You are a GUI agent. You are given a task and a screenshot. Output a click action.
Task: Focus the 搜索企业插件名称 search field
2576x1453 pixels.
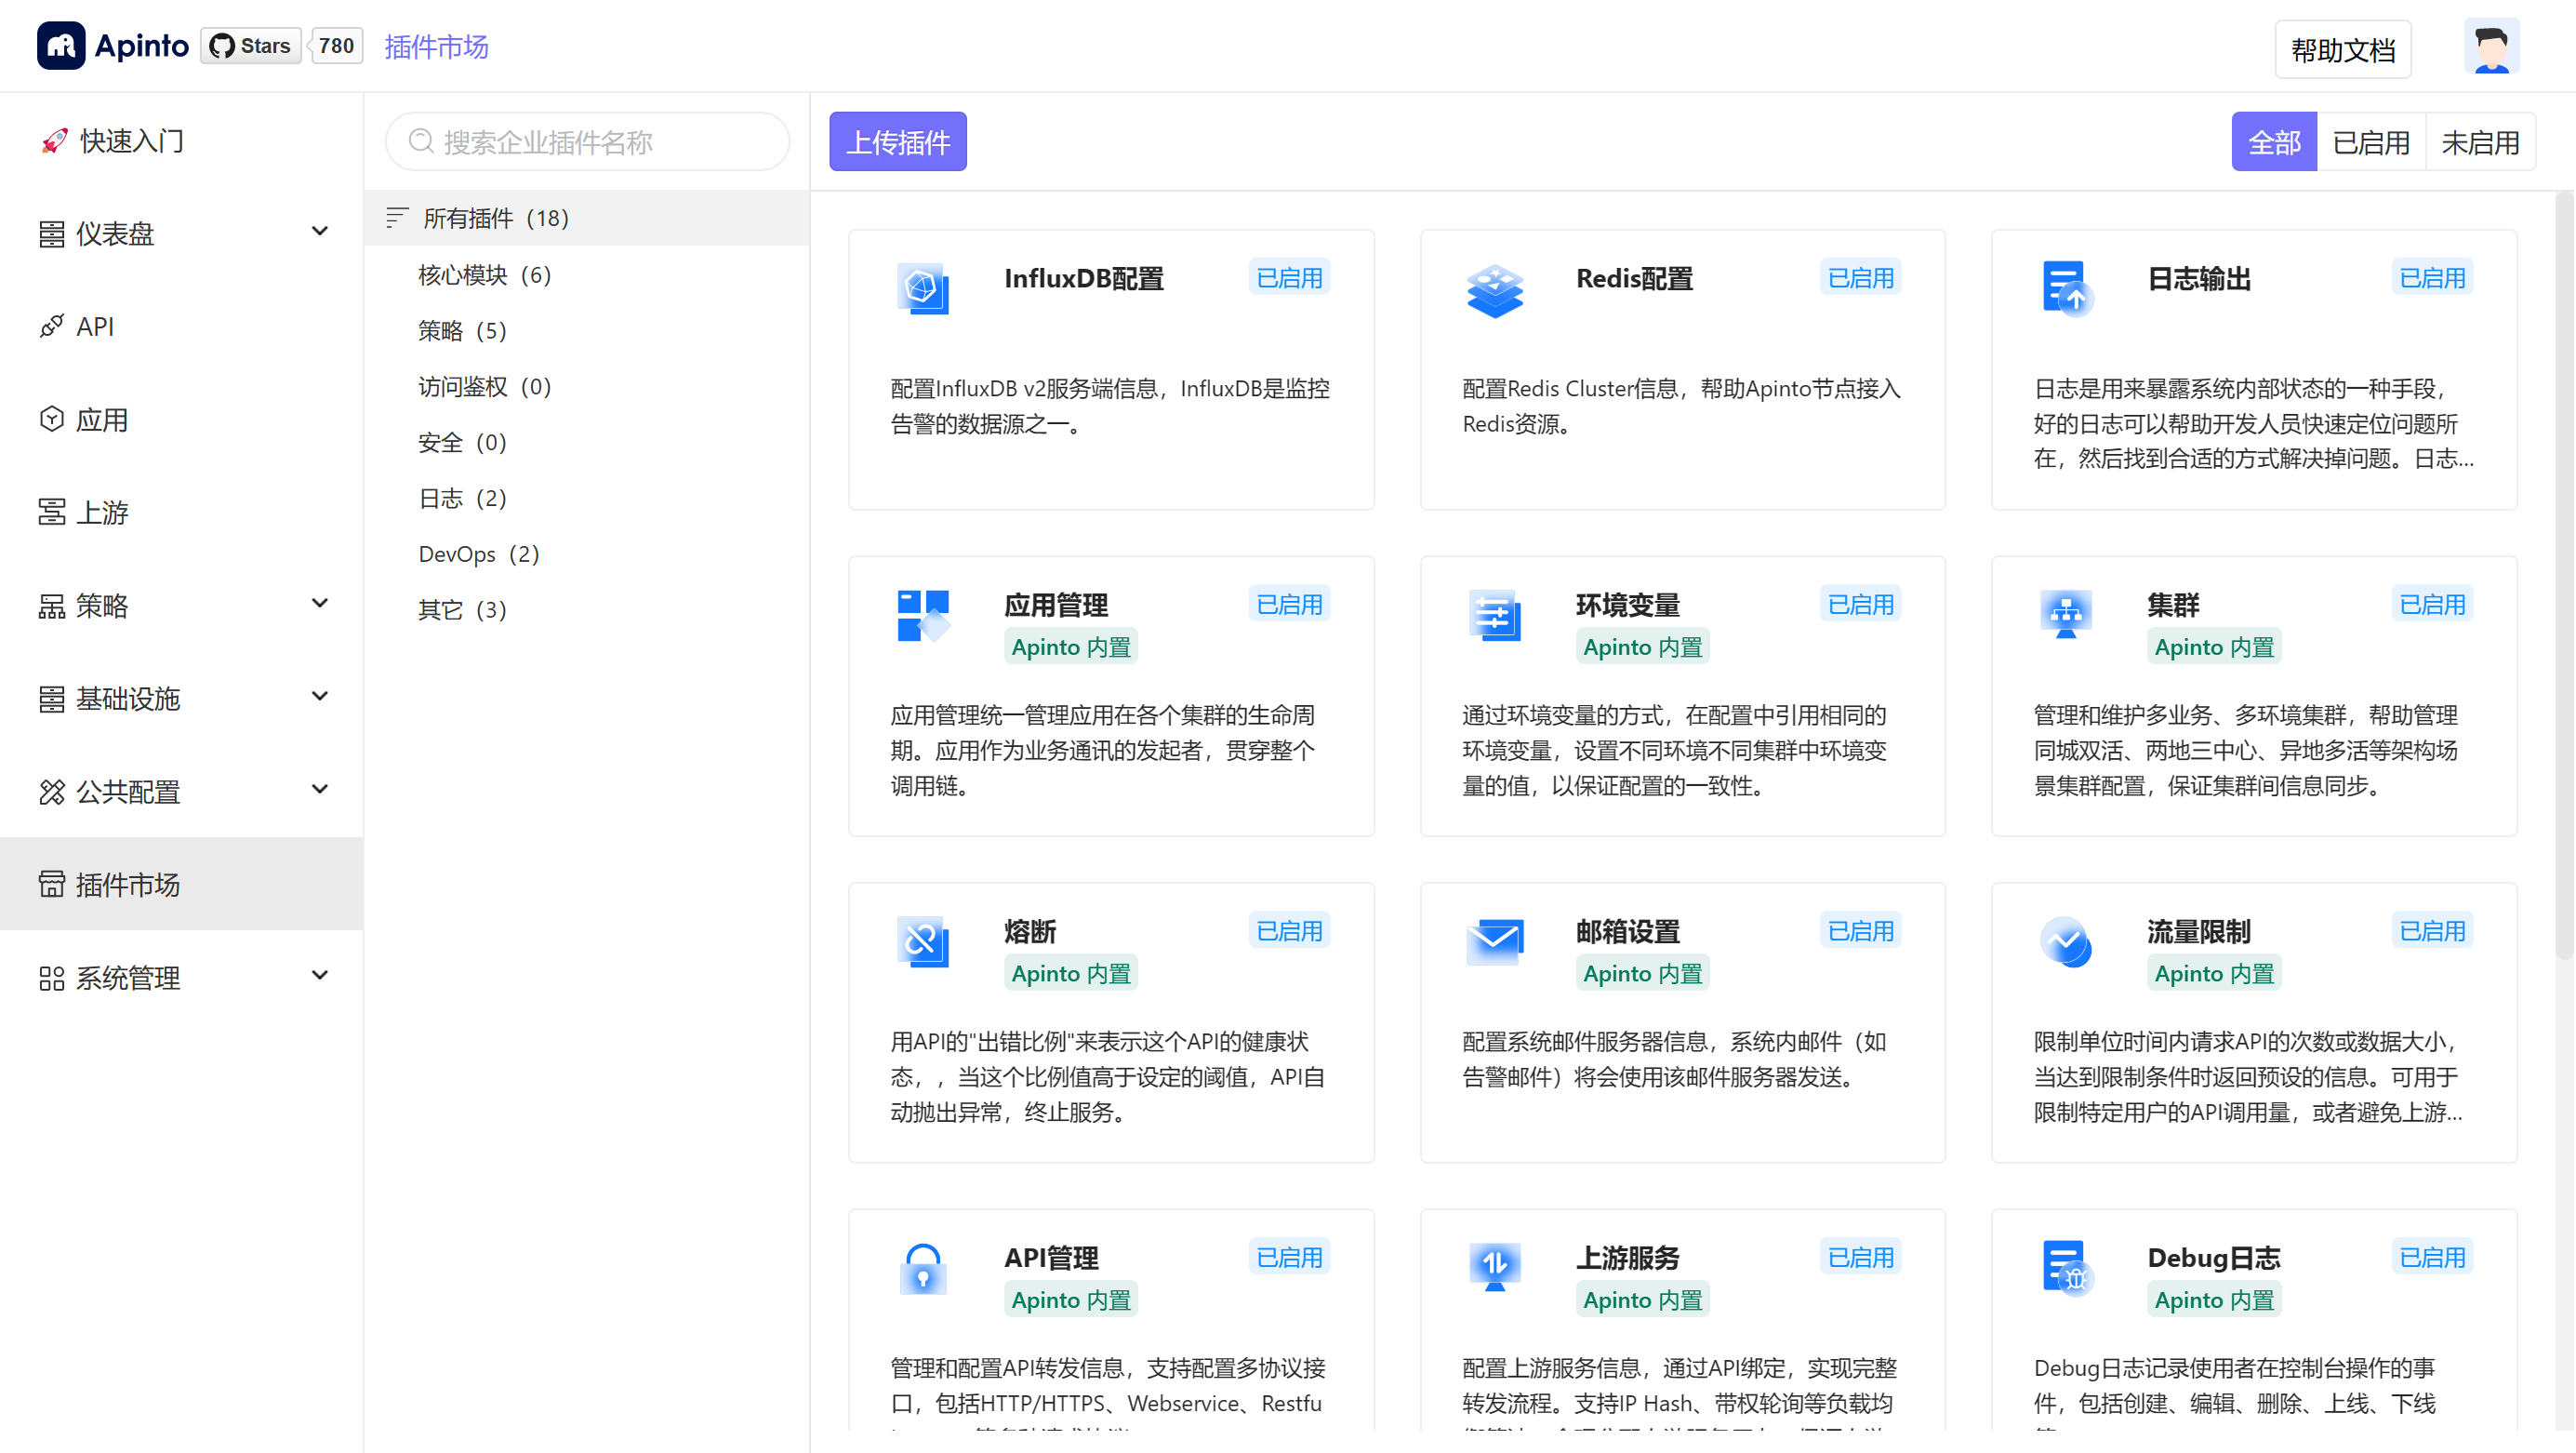(x=587, y=141)
